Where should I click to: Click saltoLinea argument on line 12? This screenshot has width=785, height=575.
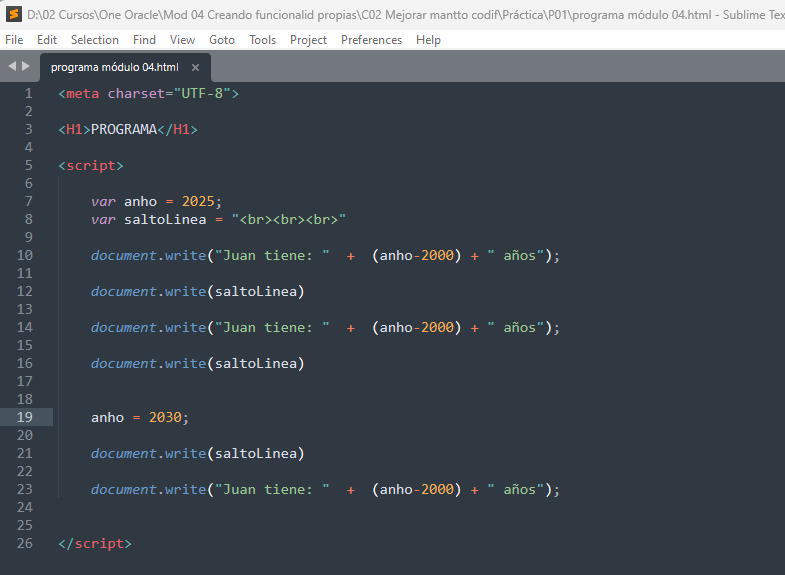(x=256, y=292)
